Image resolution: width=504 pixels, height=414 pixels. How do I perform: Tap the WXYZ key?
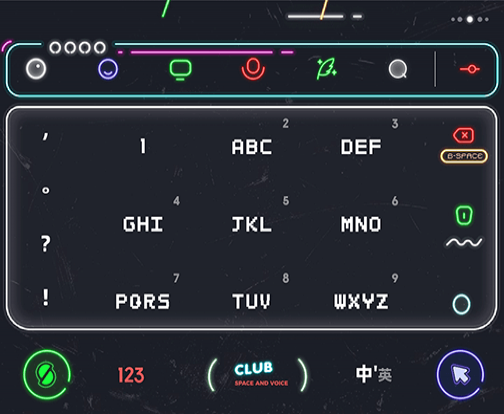coord(361,301)
